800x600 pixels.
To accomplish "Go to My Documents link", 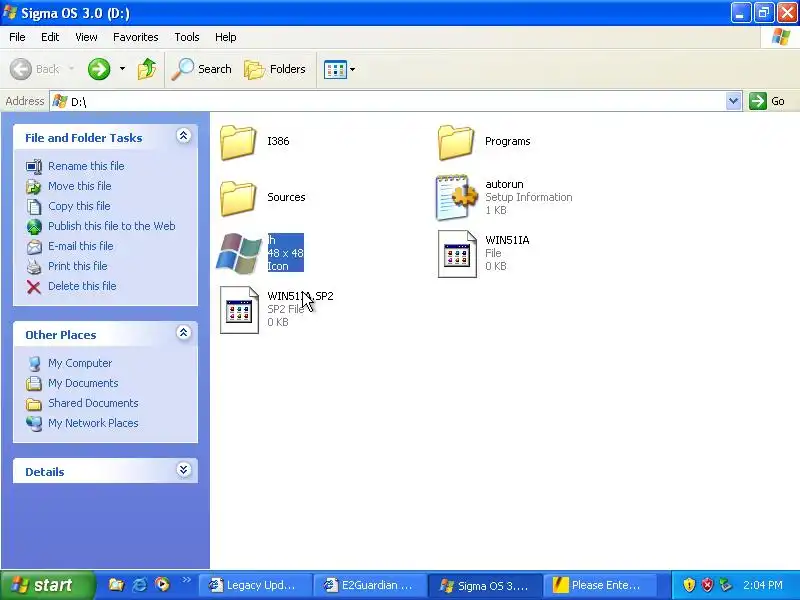I will (x=83, y=383).
